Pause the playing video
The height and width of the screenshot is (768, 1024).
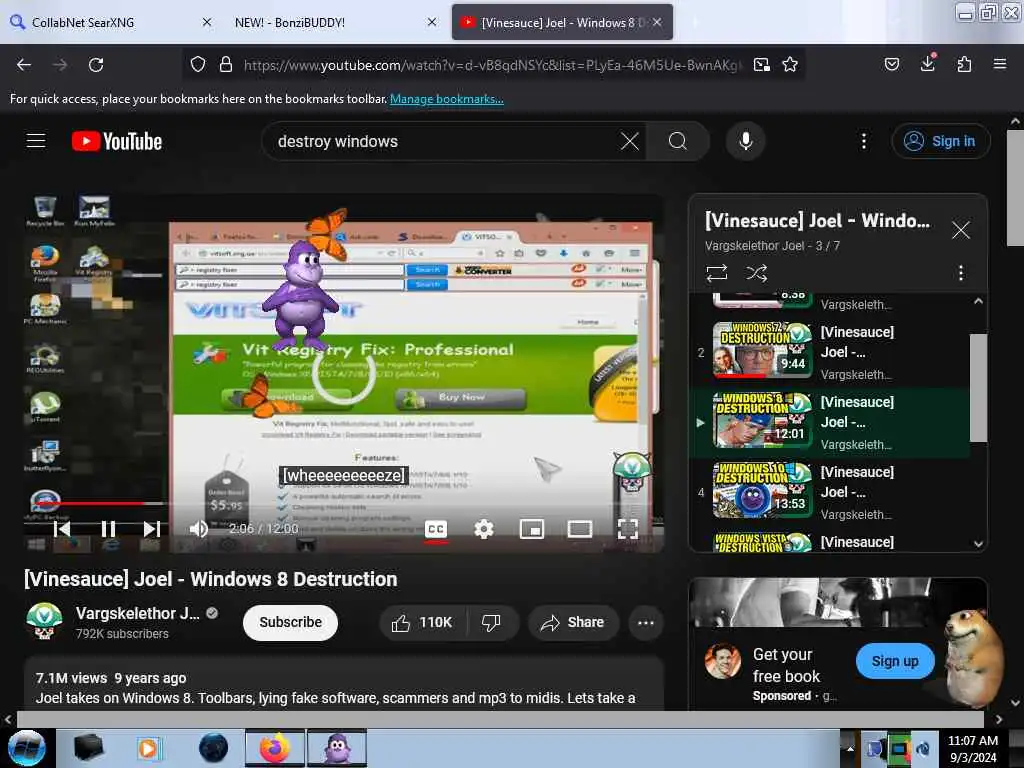click(108, 529)
